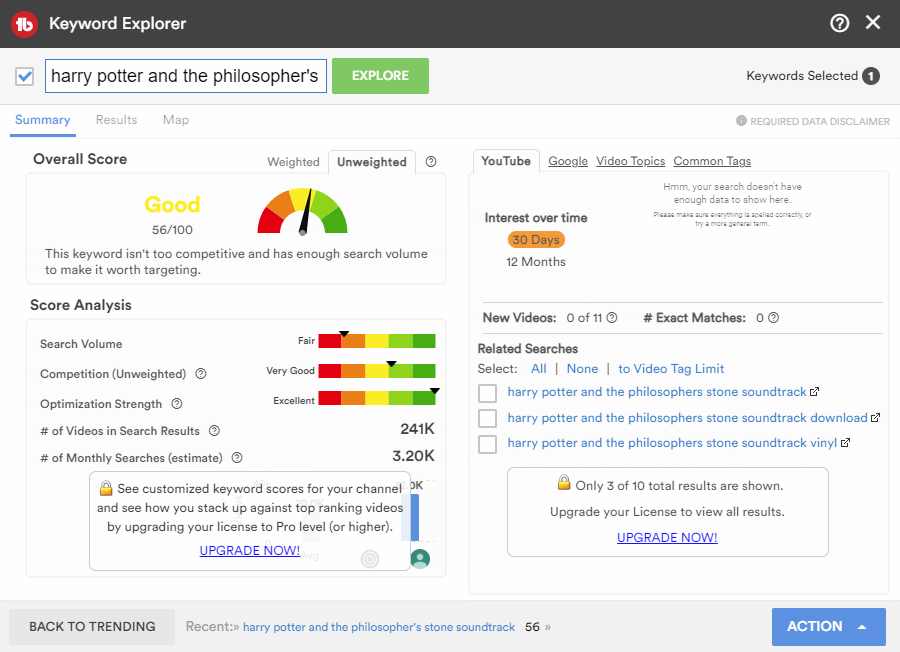Image resolution: width=900 pixels, height=652 pixels.
Task: Click the gray target icon below chart
Action: pos(370,558)
